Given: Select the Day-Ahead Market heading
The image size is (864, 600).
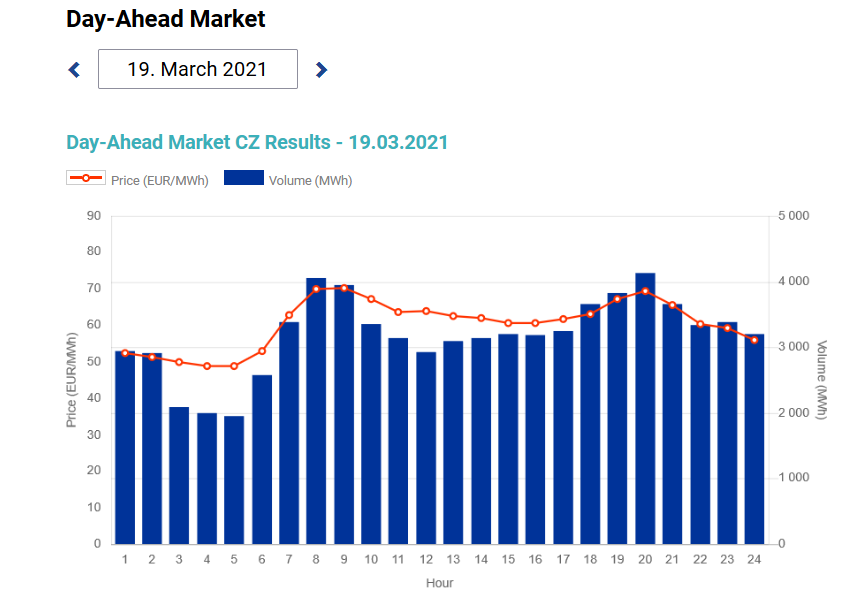Looking at the screenshot, I should 164,18.
